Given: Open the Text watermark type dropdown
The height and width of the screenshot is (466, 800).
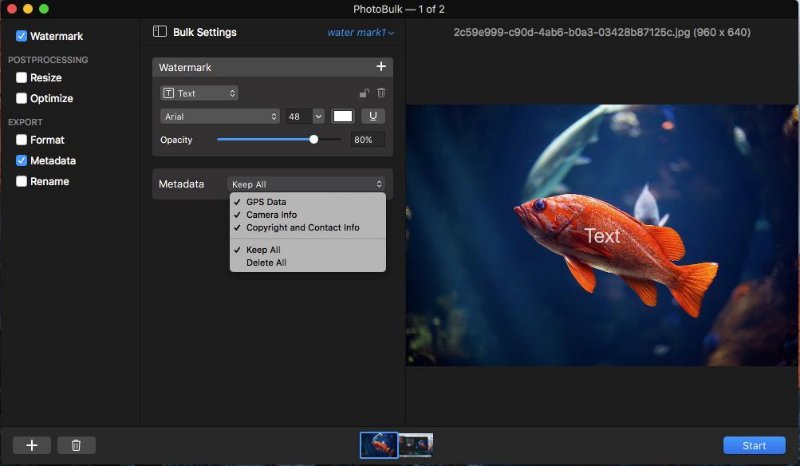Looking at the screenshot, I should (x=199, y=93).
